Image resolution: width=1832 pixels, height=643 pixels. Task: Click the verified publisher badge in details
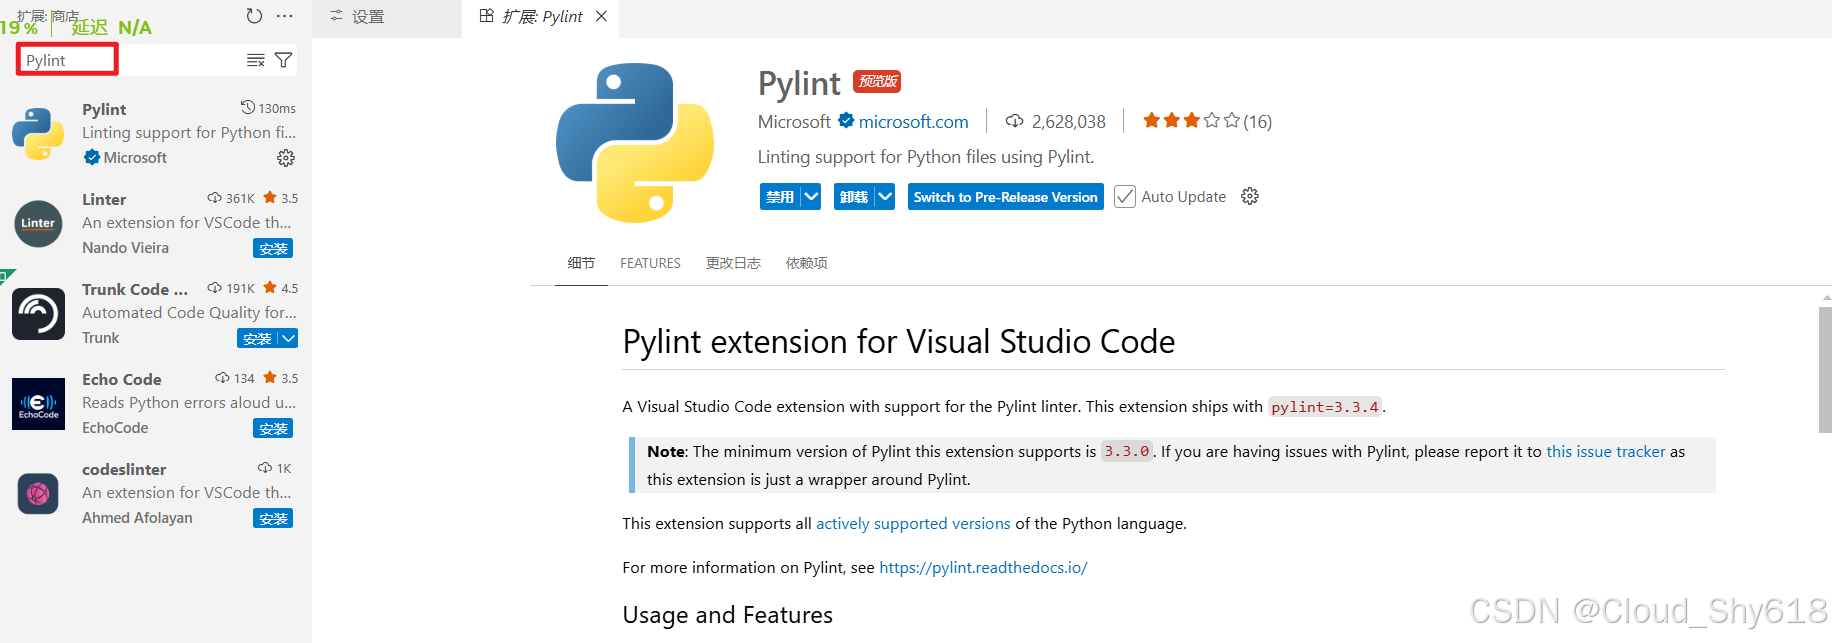(x=846, y=121)
